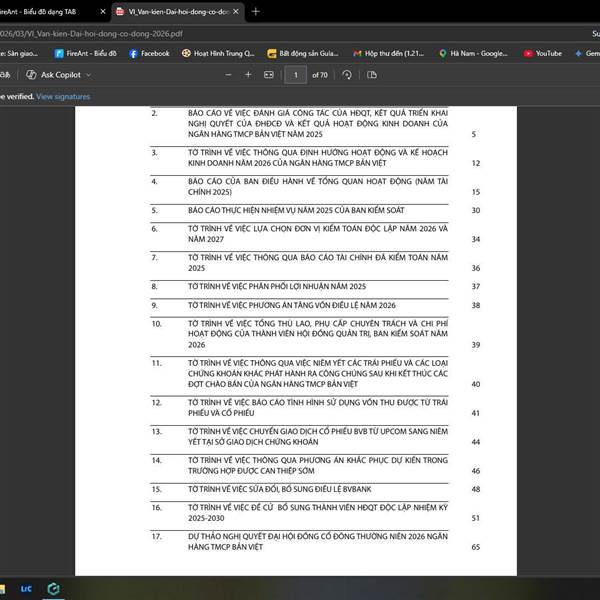The width and height of the screenshot is (600, 600).
Task: Open a new browser tab
Action: pos(256,11)
